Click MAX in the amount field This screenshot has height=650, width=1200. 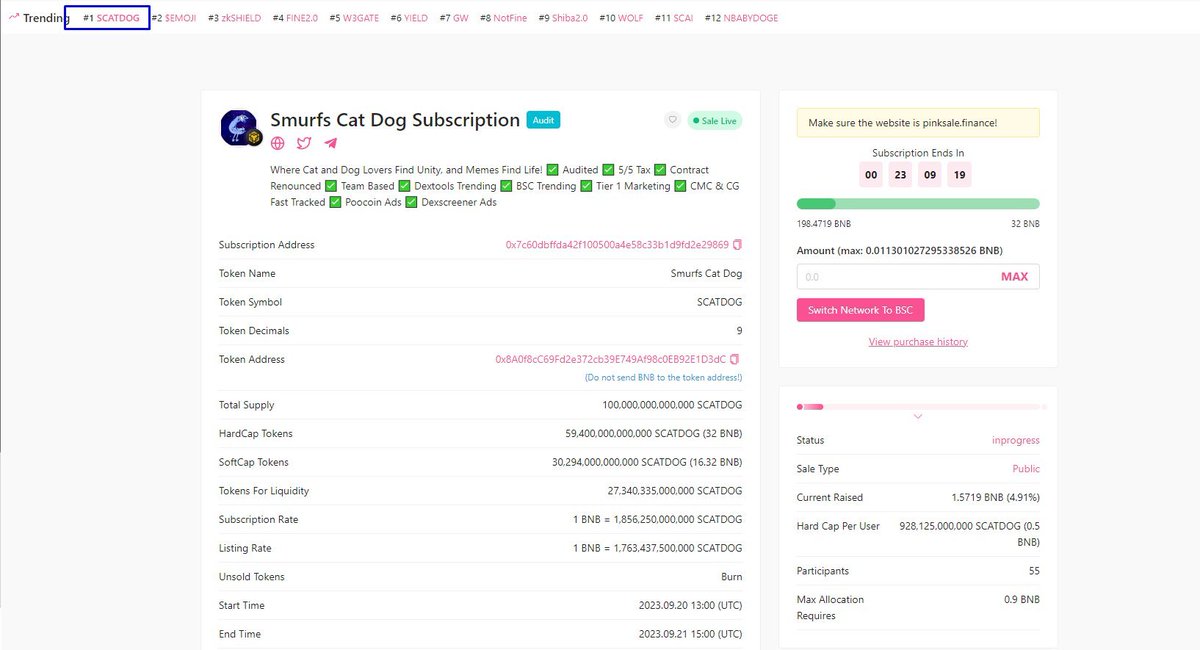pyautogui.click(x=1014, y=277)
